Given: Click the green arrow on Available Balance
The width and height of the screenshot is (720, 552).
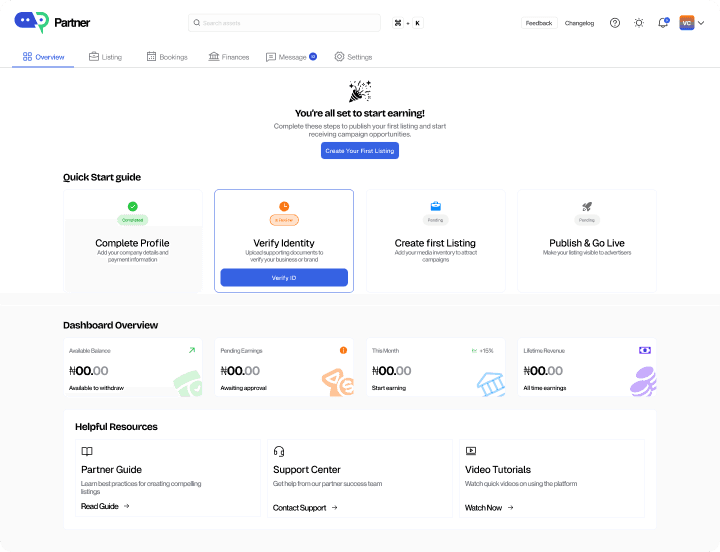Looking at the screenshot, I should [192, 350].
